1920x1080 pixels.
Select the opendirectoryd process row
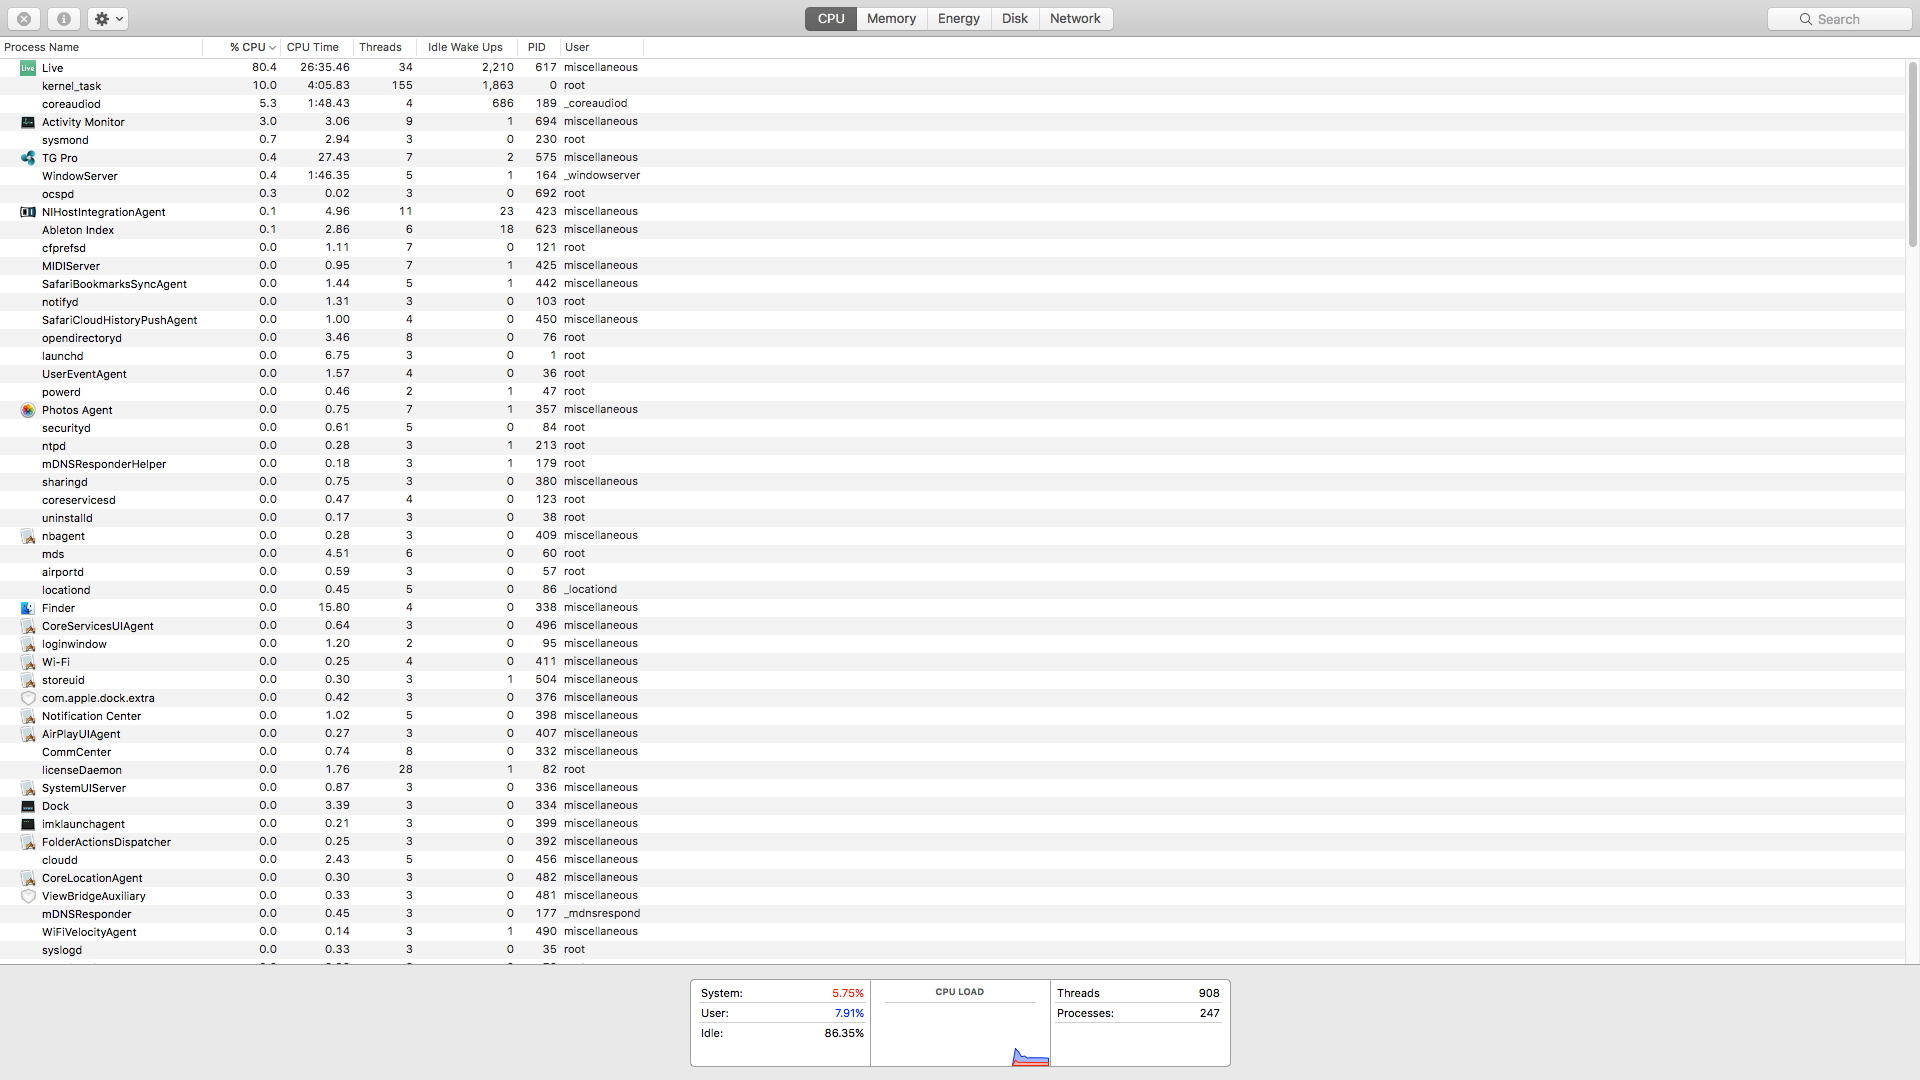coord(952,338)
